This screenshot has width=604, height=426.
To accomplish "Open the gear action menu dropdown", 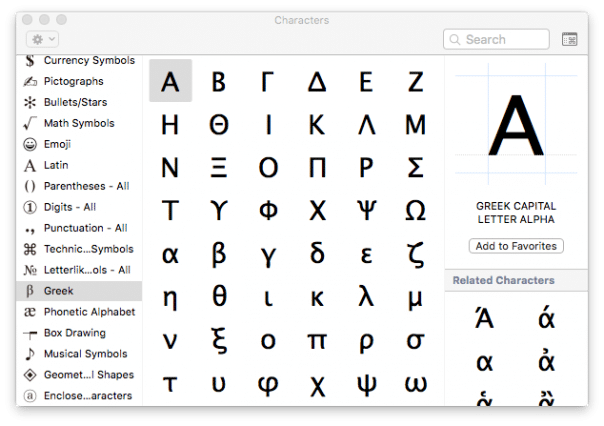I will (42, 39).
